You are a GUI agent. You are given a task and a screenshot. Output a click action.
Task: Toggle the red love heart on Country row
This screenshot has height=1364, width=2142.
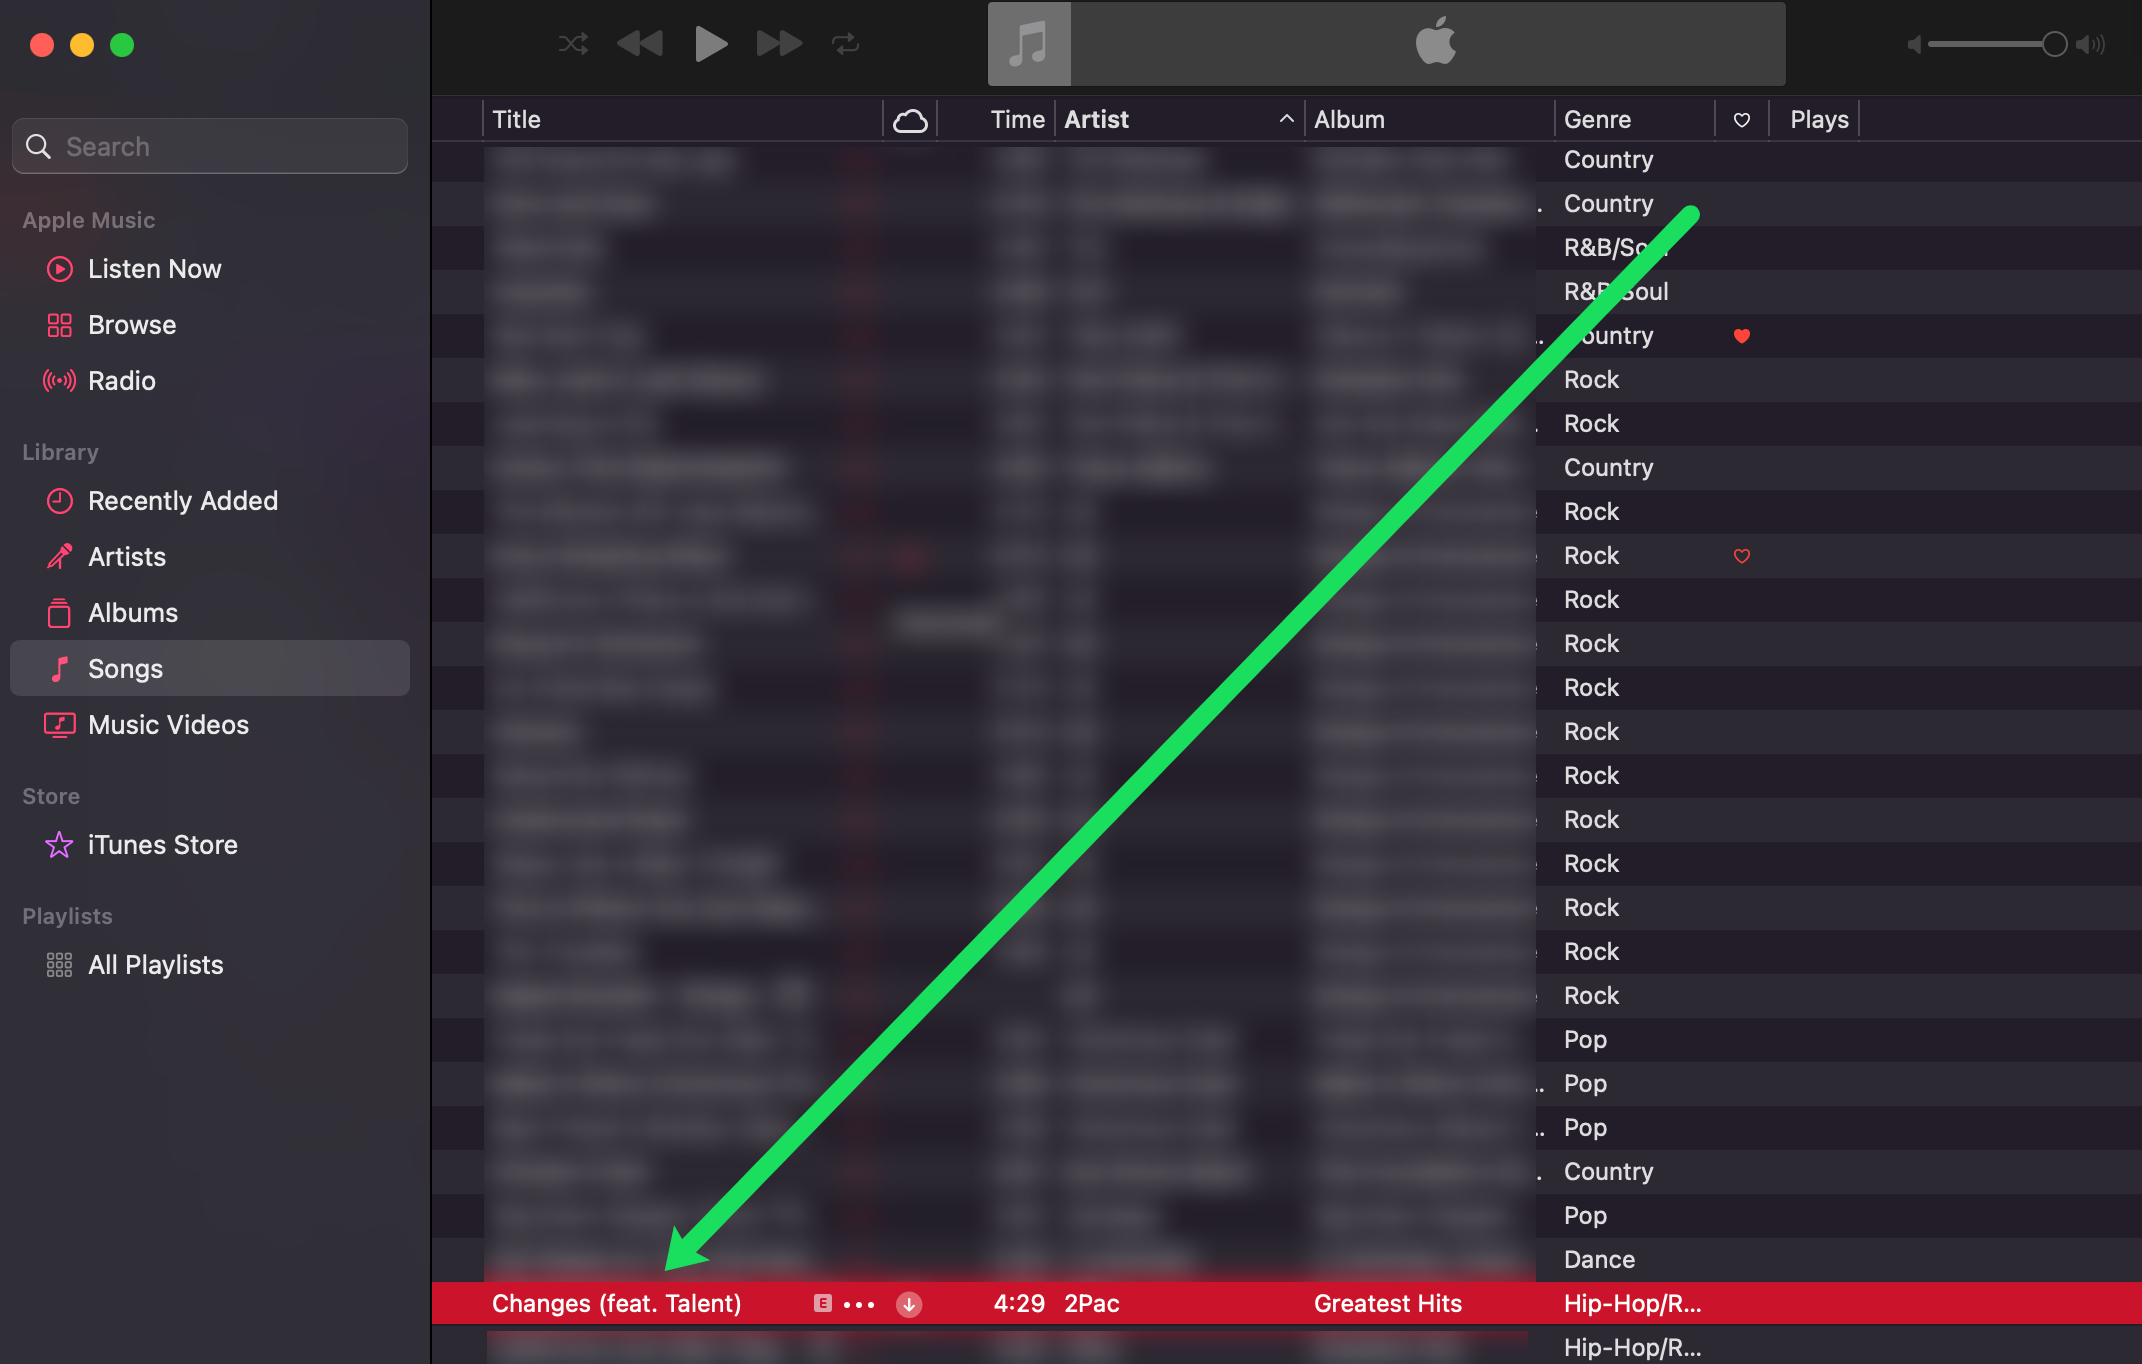pos(1741,336)
